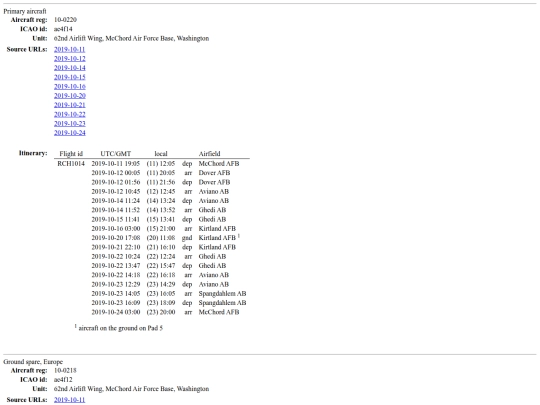Viewport: 540px width, 405px height.
Task: Click the local time (23) 20:00
Action: tap(161, 312)
